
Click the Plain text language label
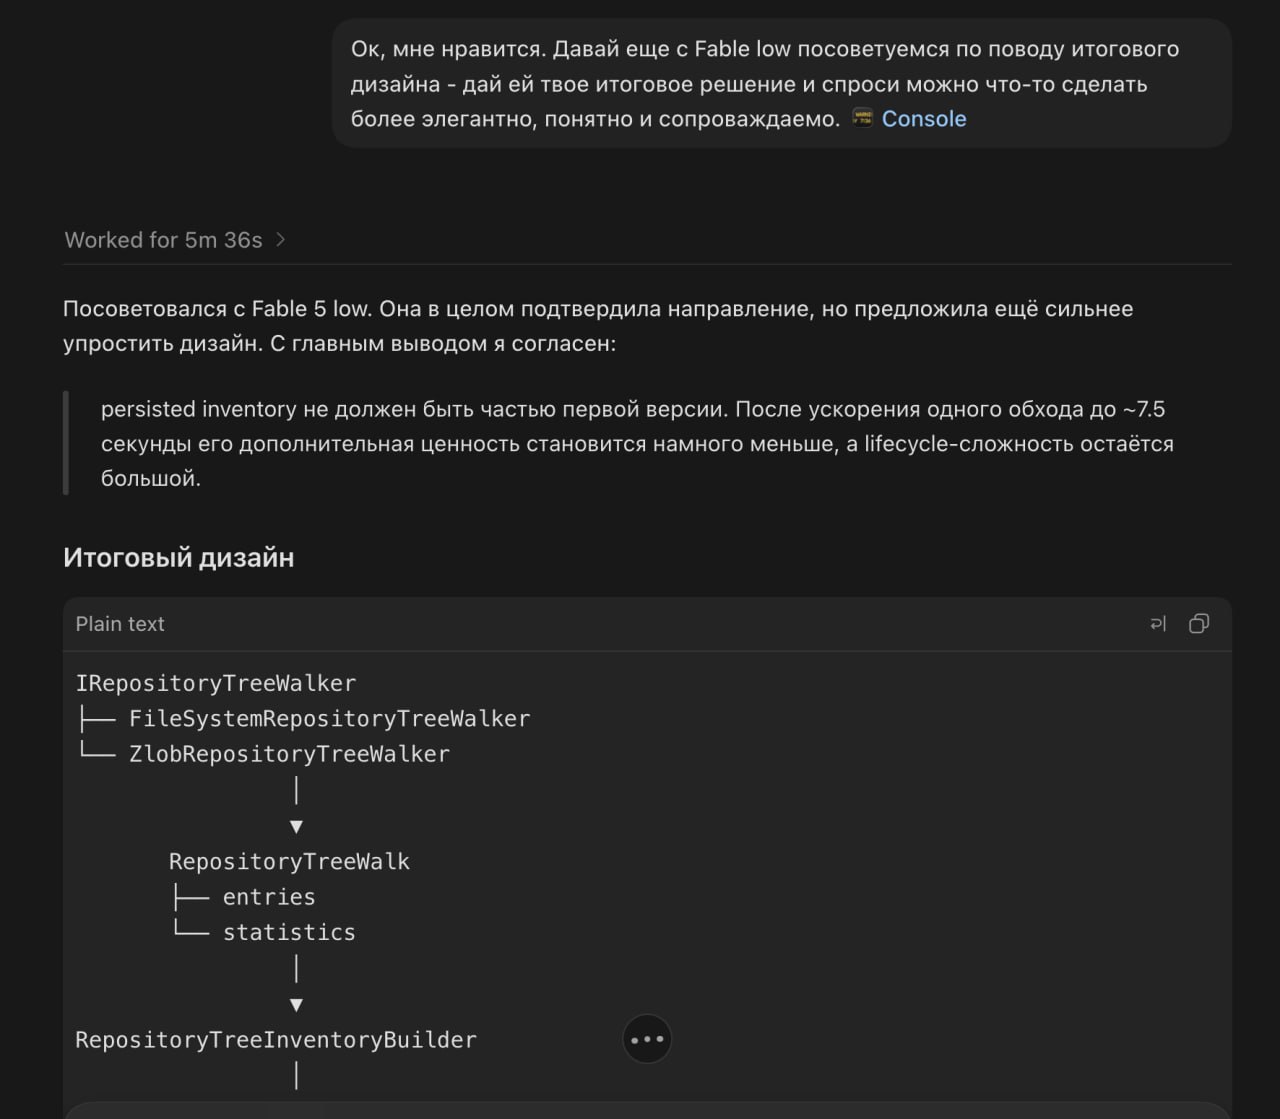120,624
